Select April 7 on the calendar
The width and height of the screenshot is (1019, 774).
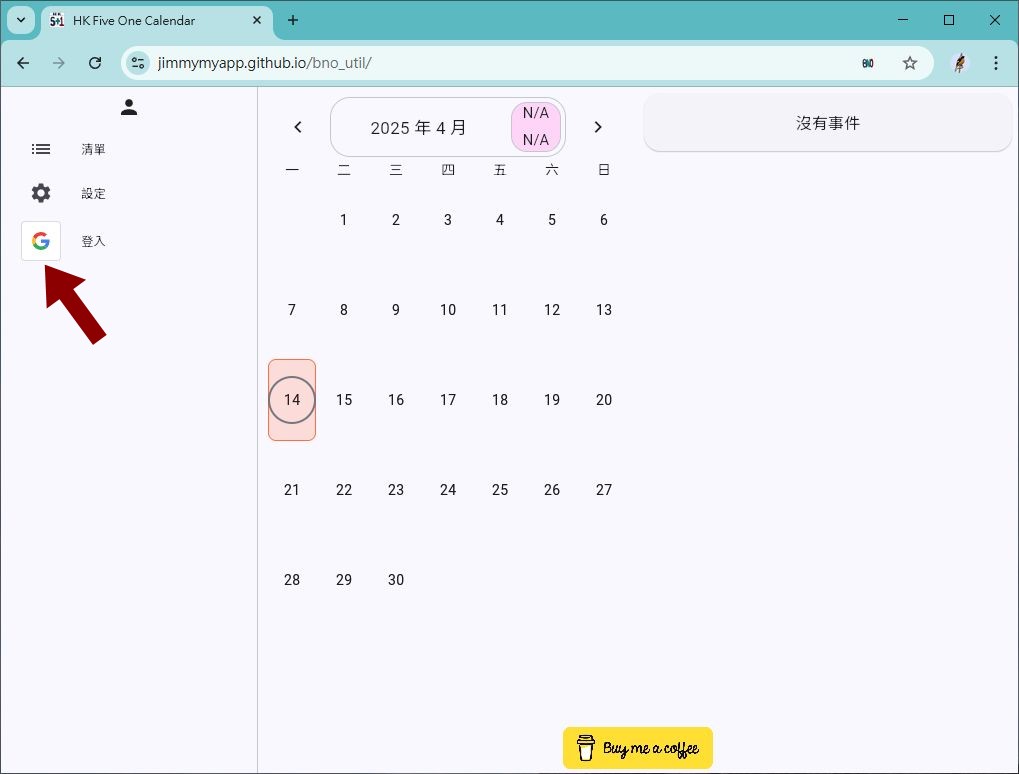[x=292, y=310]
